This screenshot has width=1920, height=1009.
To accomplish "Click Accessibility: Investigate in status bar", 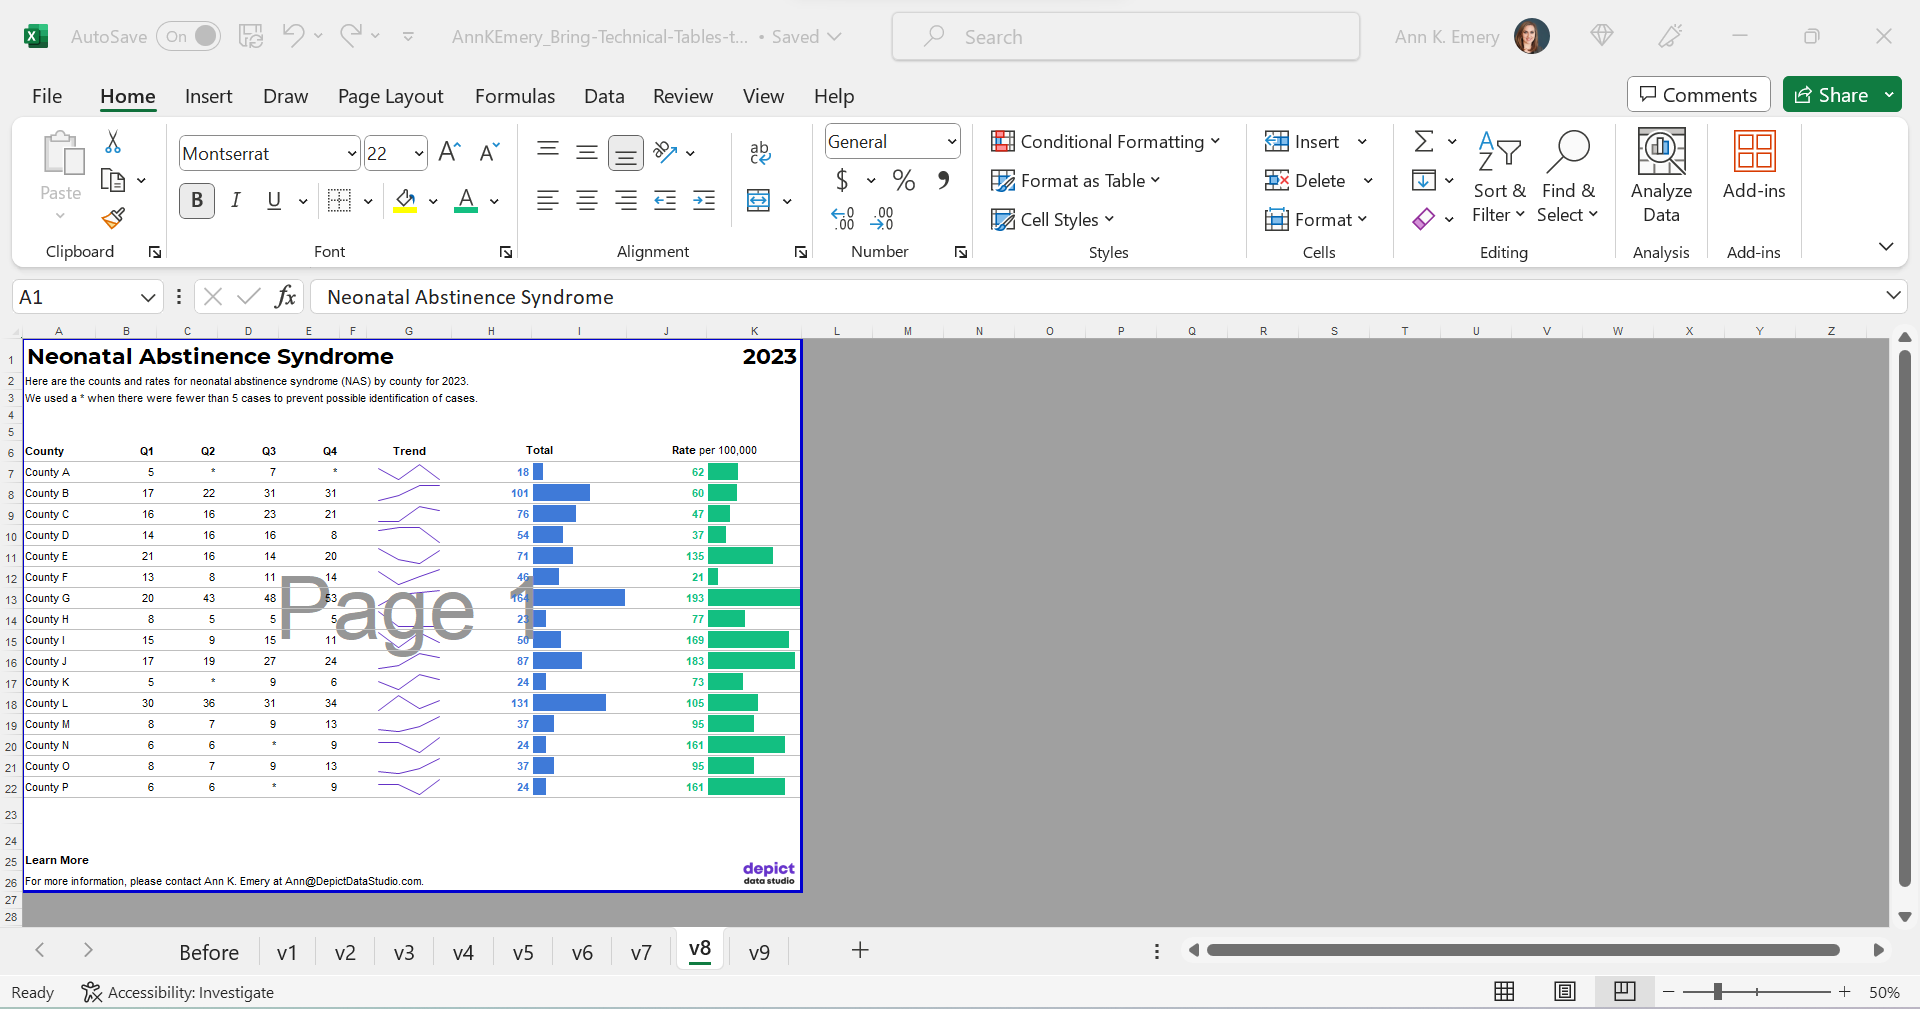I will coord(177,992).
